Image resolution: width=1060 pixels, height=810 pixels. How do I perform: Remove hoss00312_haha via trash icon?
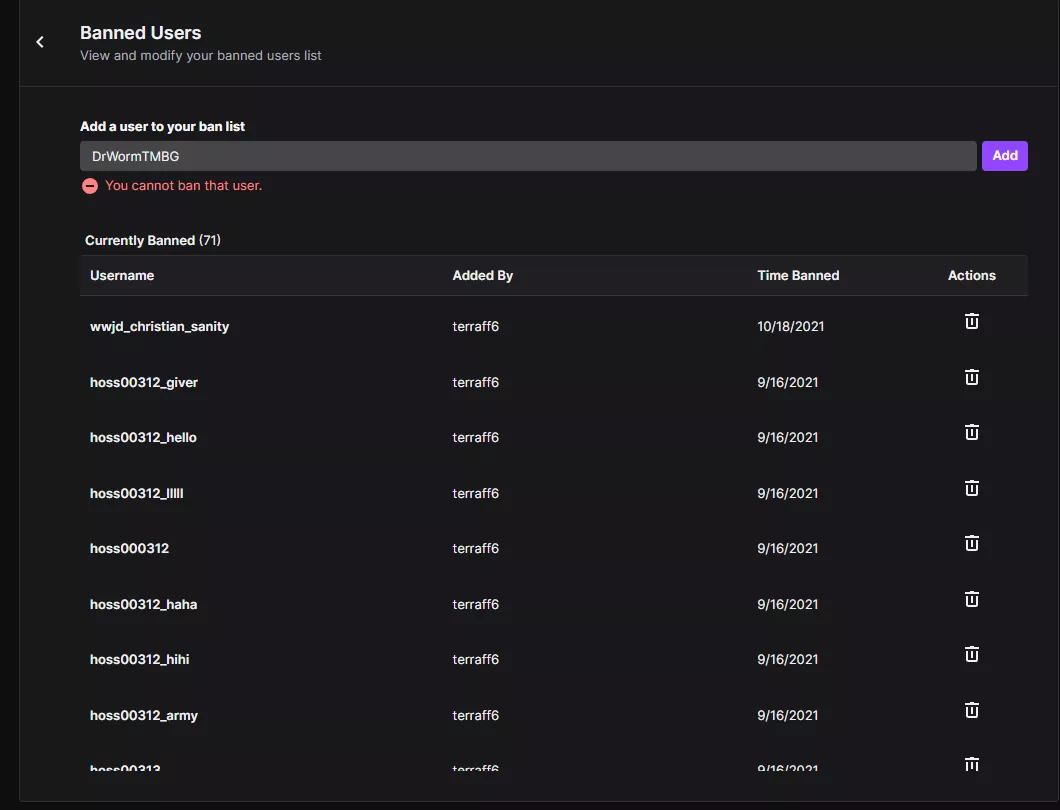[x=971, y=599]
